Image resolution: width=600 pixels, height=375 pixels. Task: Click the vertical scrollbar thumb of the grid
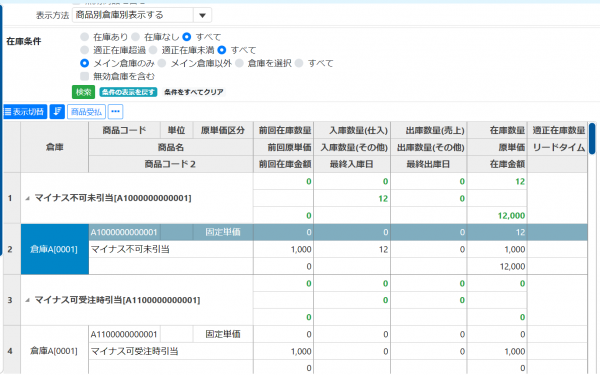tap(592, 139)
